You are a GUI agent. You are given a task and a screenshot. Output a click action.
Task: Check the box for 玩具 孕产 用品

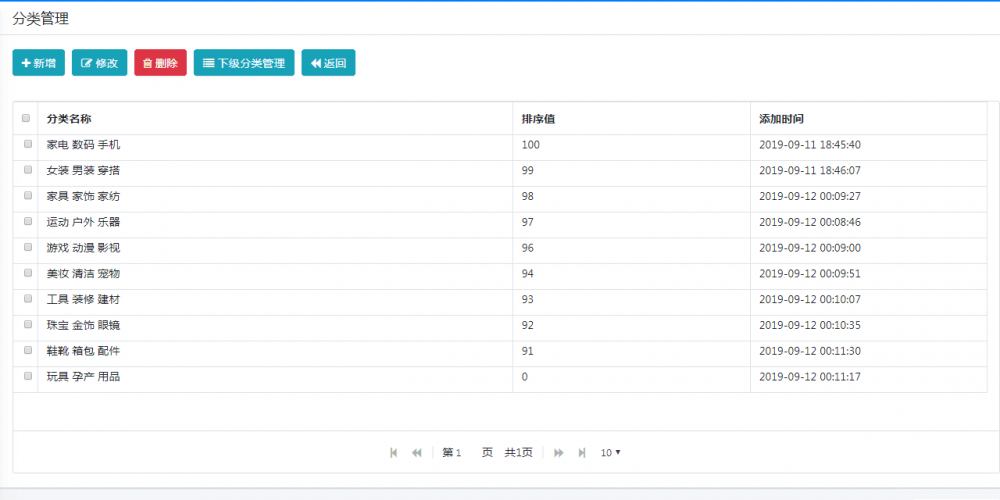(x=28, y=376)
